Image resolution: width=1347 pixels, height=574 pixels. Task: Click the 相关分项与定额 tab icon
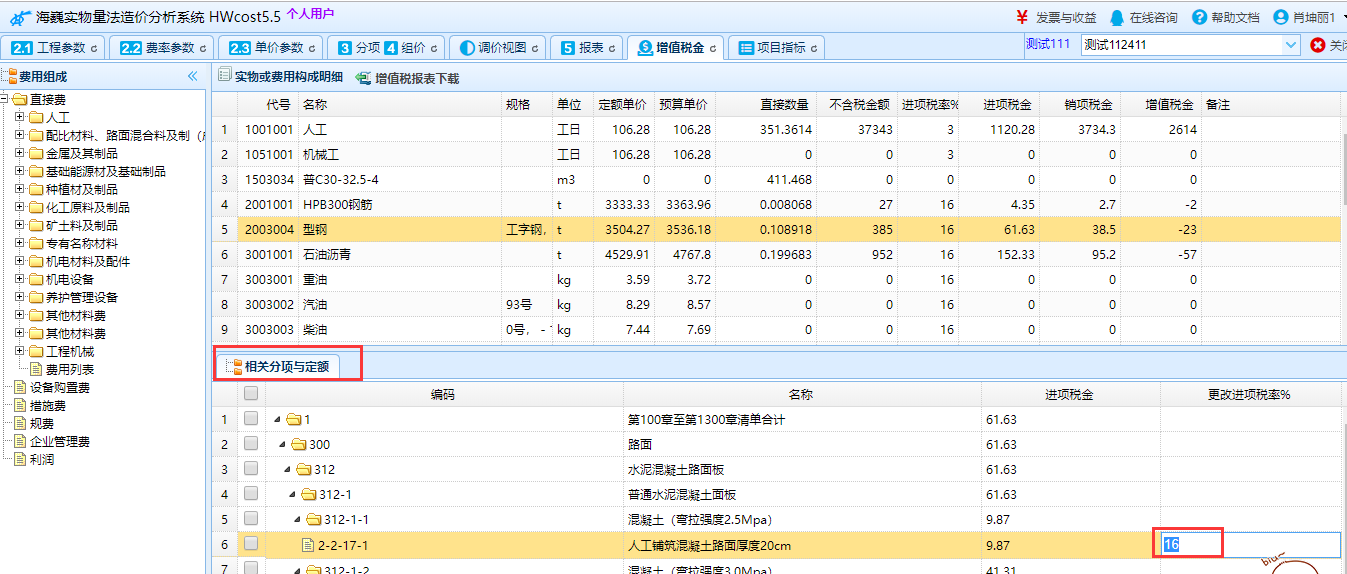(x=234, y=367)
